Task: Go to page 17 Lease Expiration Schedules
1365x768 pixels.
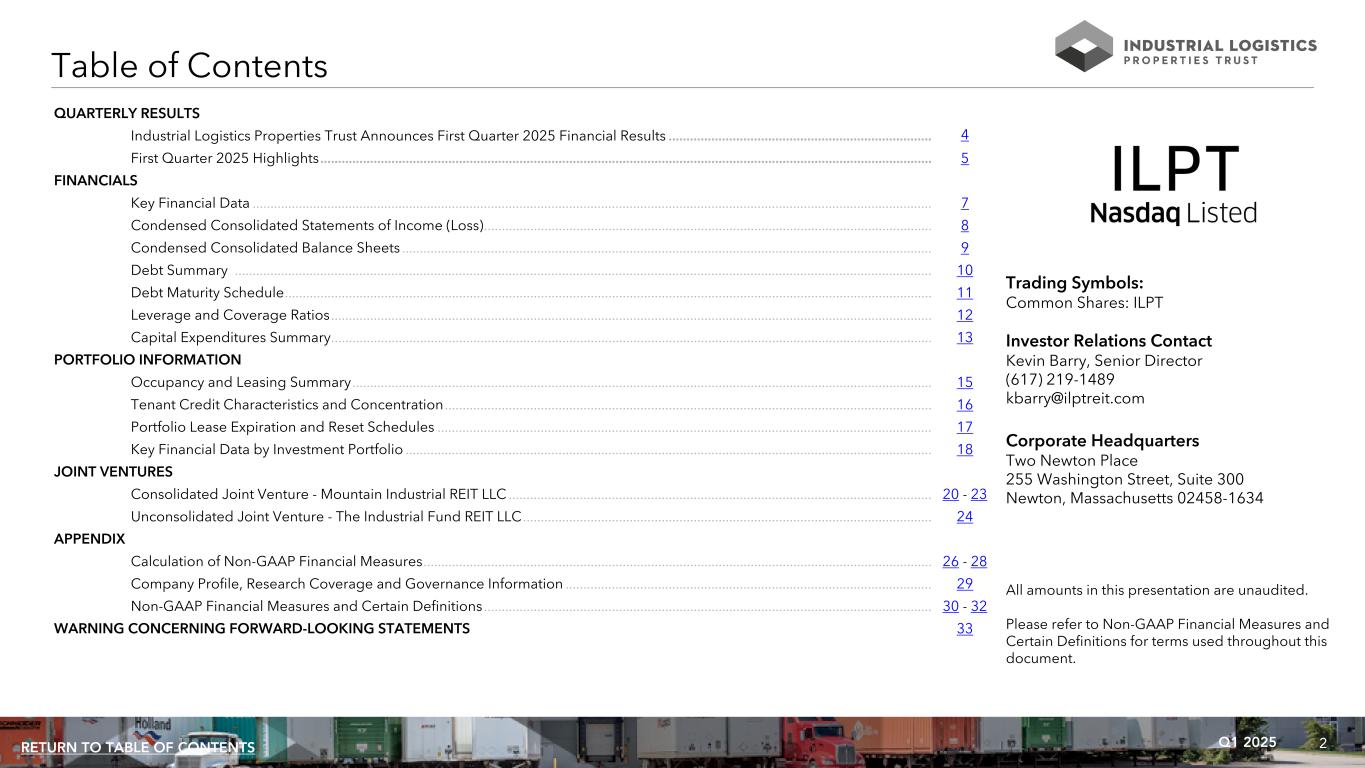Action: click(964, 427)
